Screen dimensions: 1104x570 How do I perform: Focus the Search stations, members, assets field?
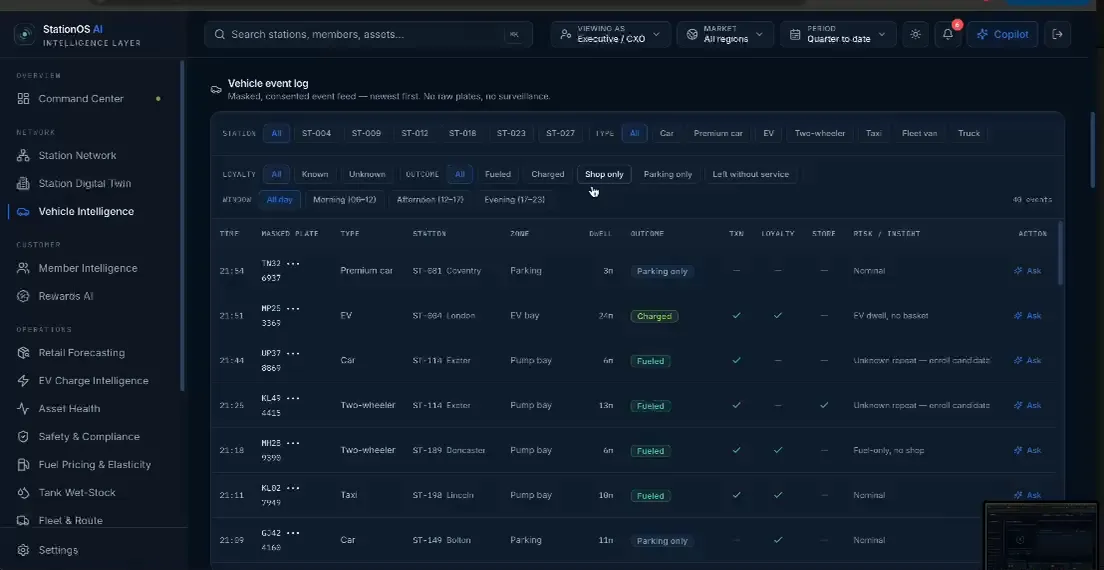[x=368, y=34]
